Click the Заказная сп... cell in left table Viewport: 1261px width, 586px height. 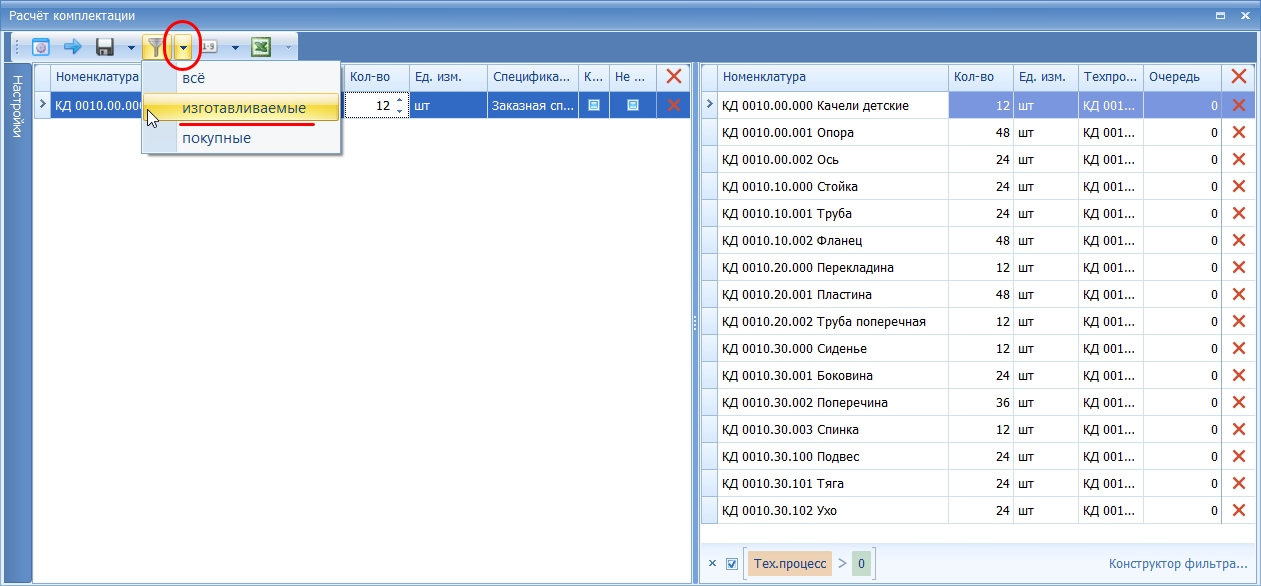533,105
